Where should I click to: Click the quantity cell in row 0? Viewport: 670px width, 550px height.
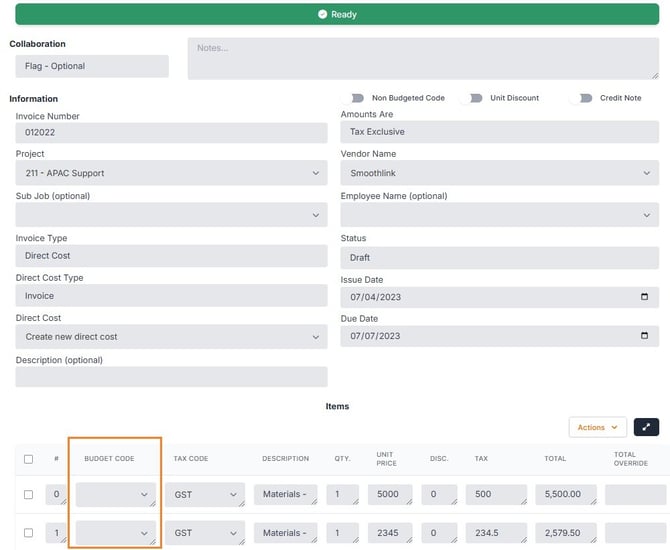(x=343, y=494)
